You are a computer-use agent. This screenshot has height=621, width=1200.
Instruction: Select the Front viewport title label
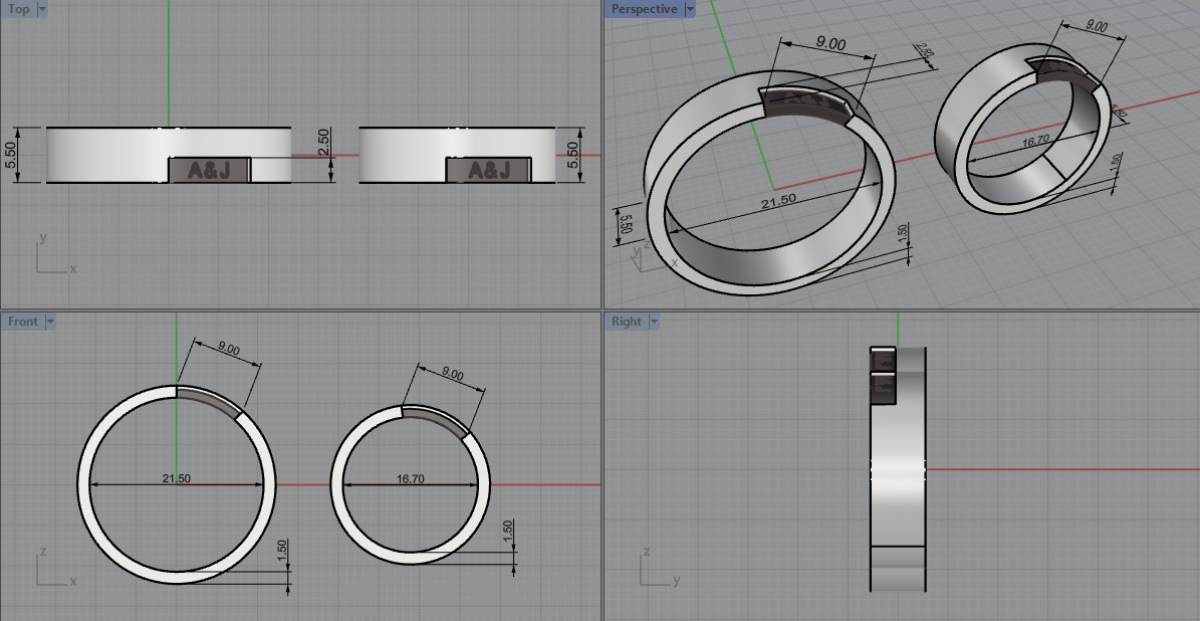23,322
